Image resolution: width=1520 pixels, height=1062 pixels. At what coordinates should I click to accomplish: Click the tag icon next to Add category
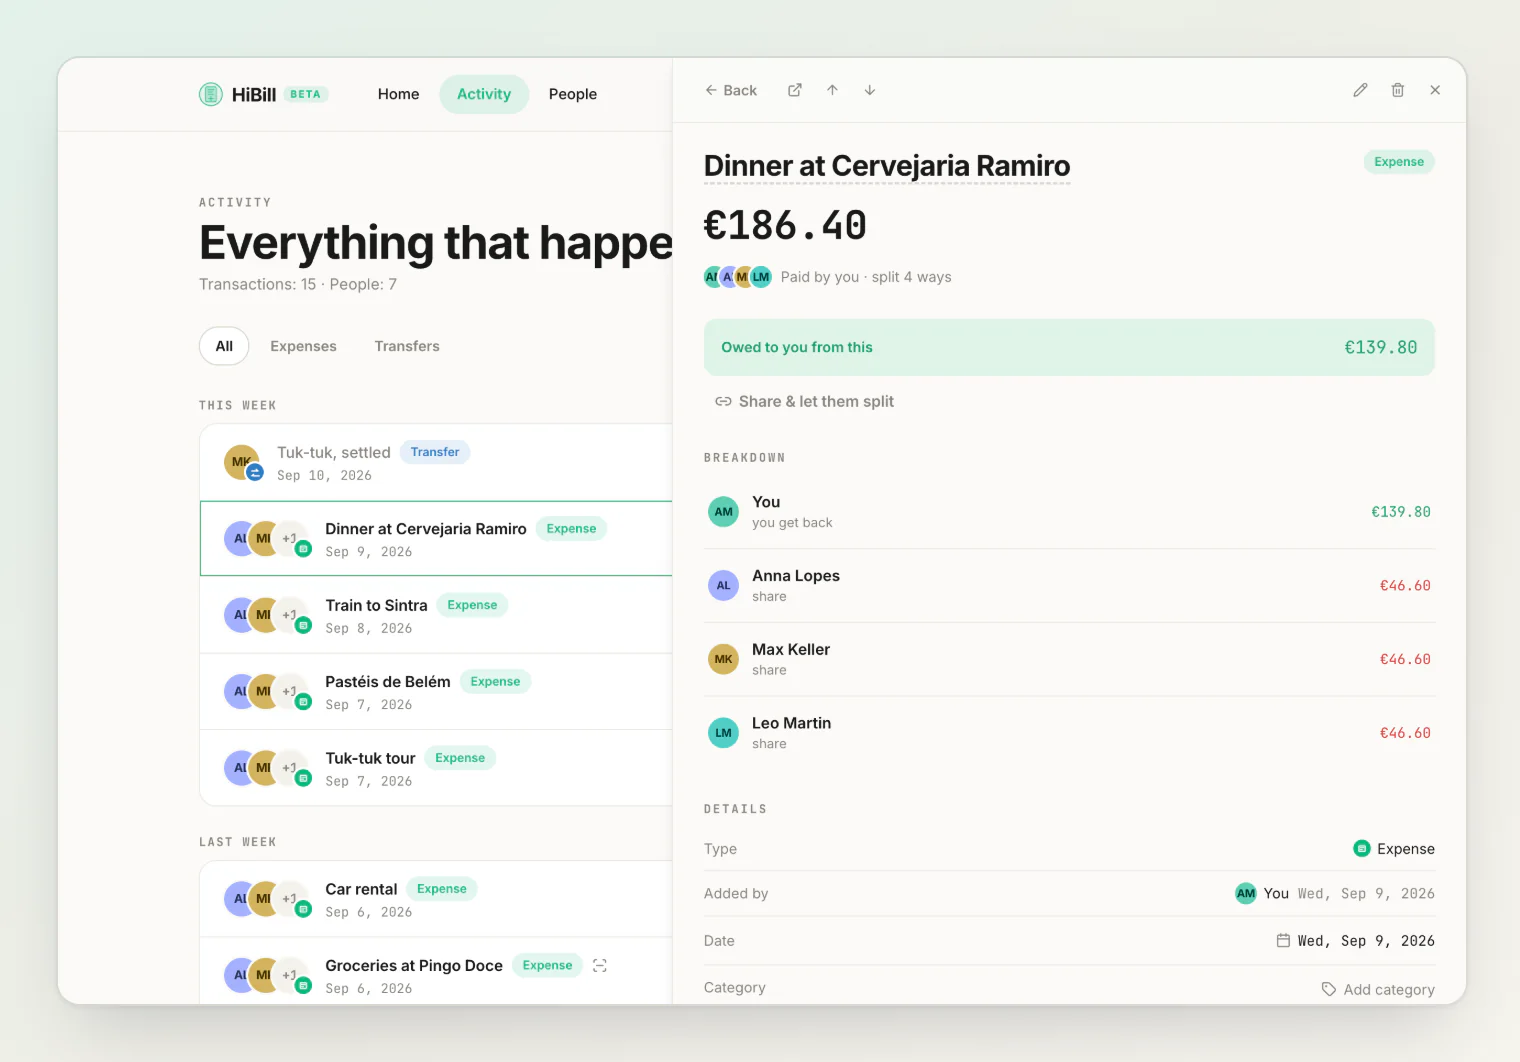pos(1329,989)
